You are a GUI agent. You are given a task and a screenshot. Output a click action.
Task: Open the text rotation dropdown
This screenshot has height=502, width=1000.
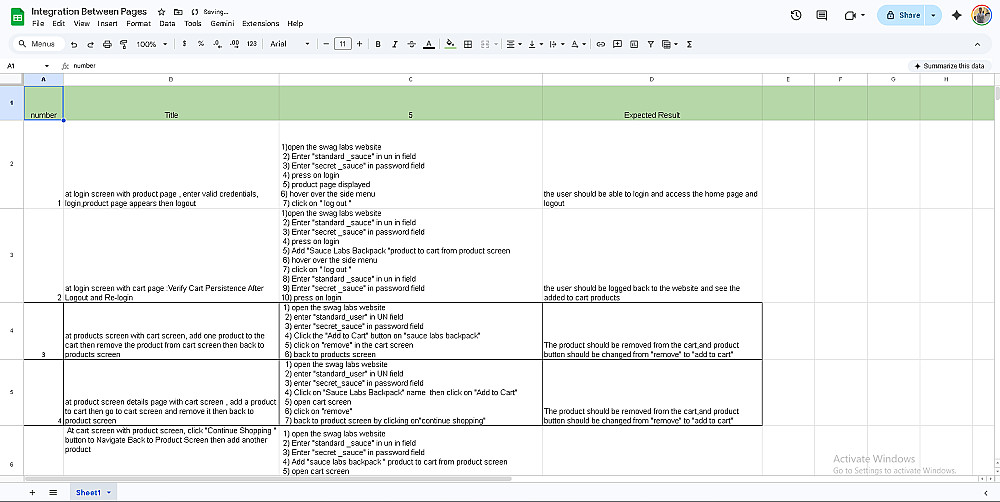coord(578,44)
